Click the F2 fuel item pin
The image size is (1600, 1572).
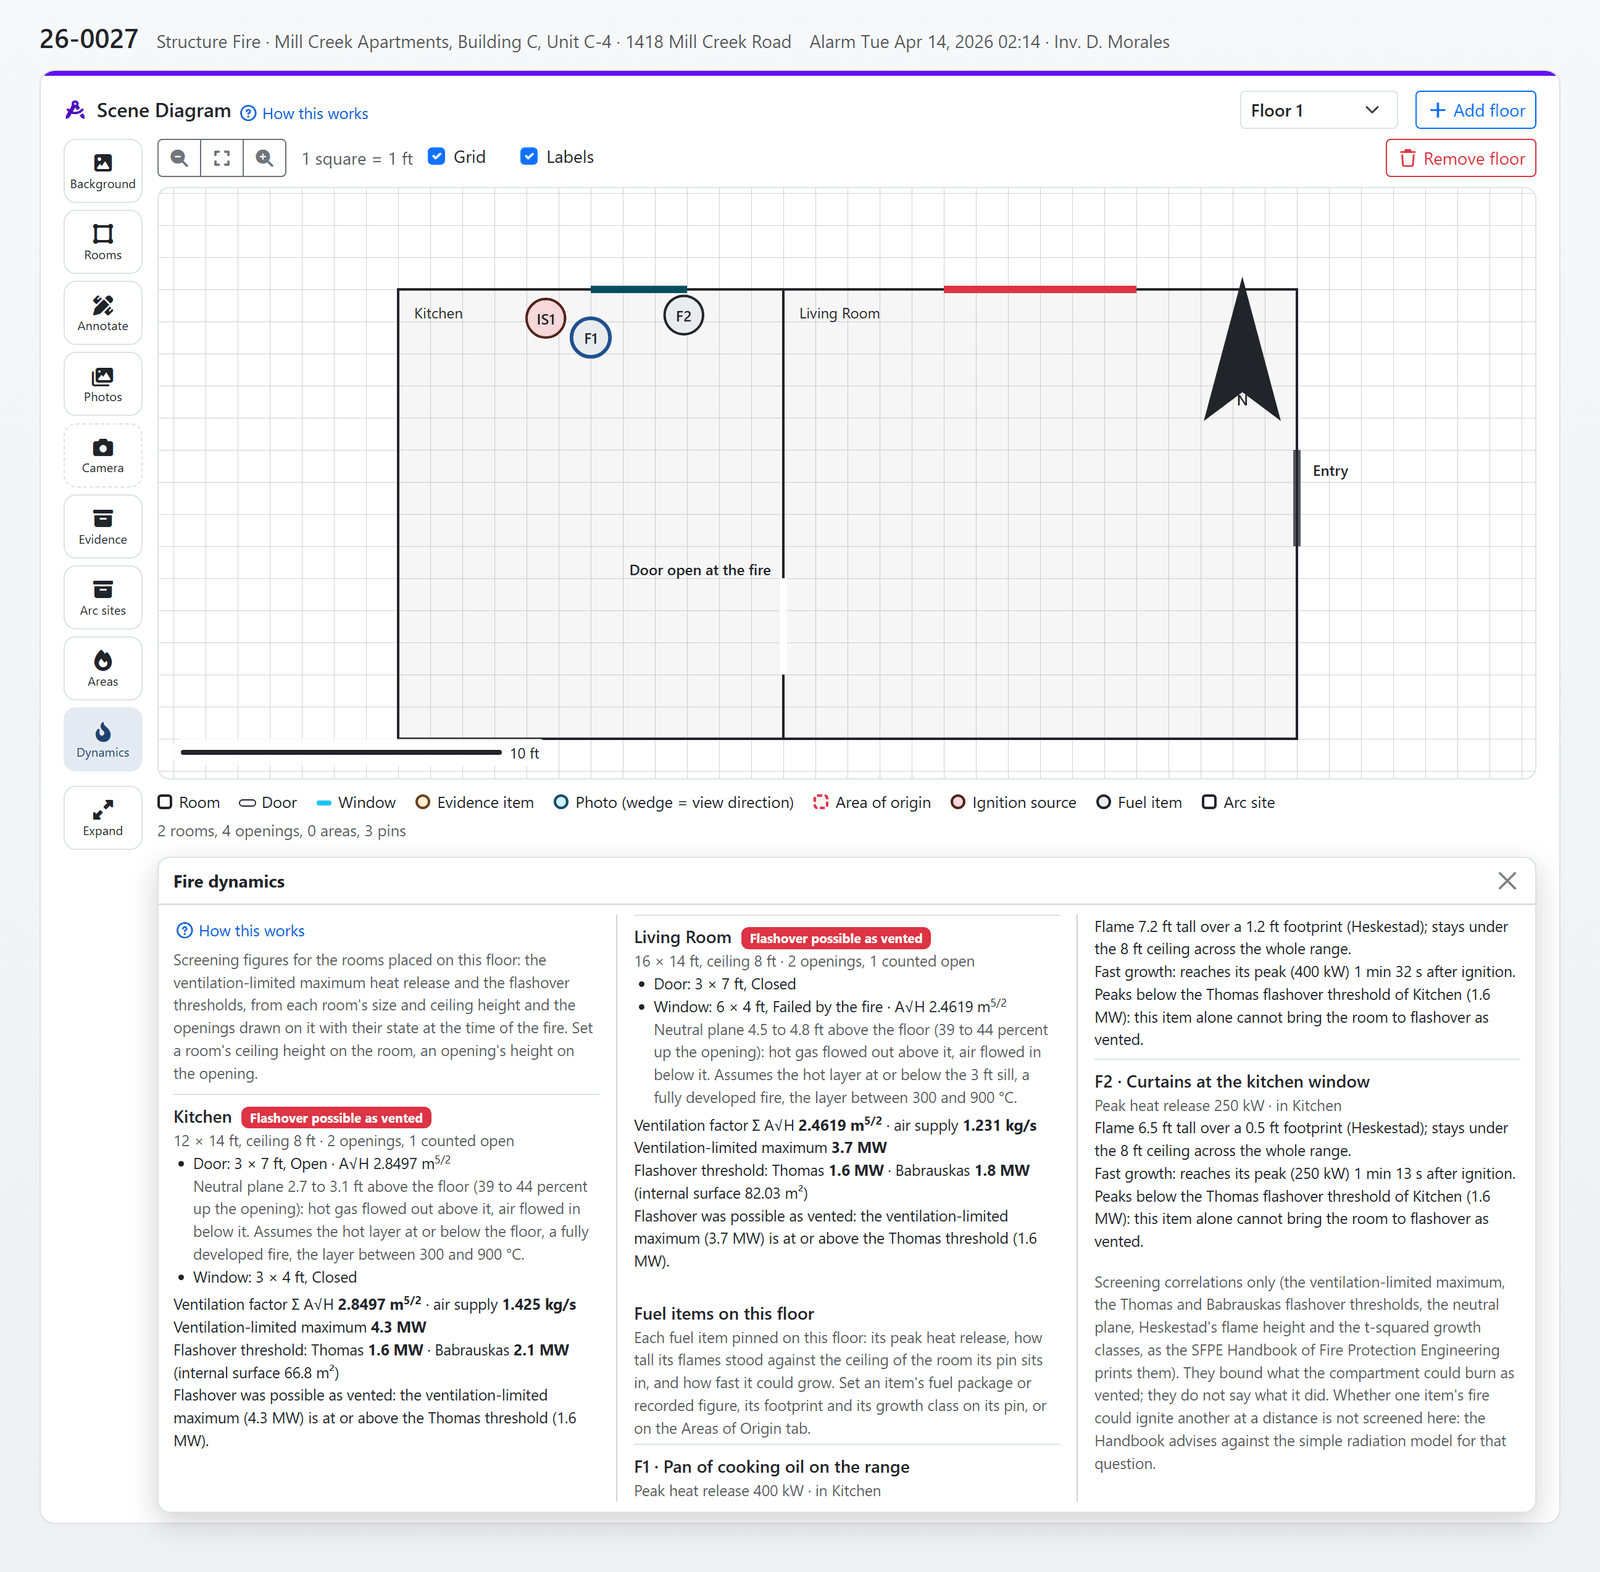coord(684,316)
